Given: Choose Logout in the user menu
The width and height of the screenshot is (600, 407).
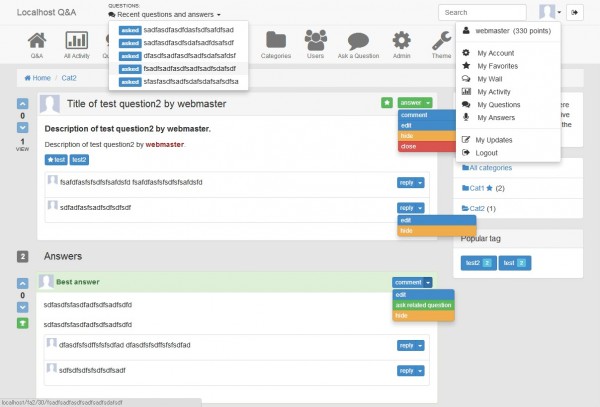Looking at the screenshot, I should [x=487, y=153].
